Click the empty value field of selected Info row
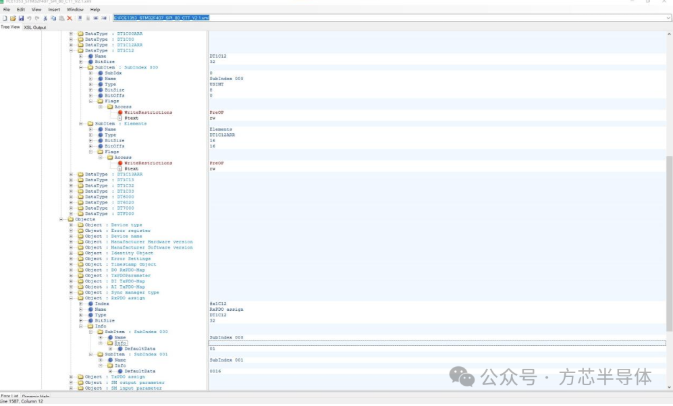 click(x=437, y=343)
